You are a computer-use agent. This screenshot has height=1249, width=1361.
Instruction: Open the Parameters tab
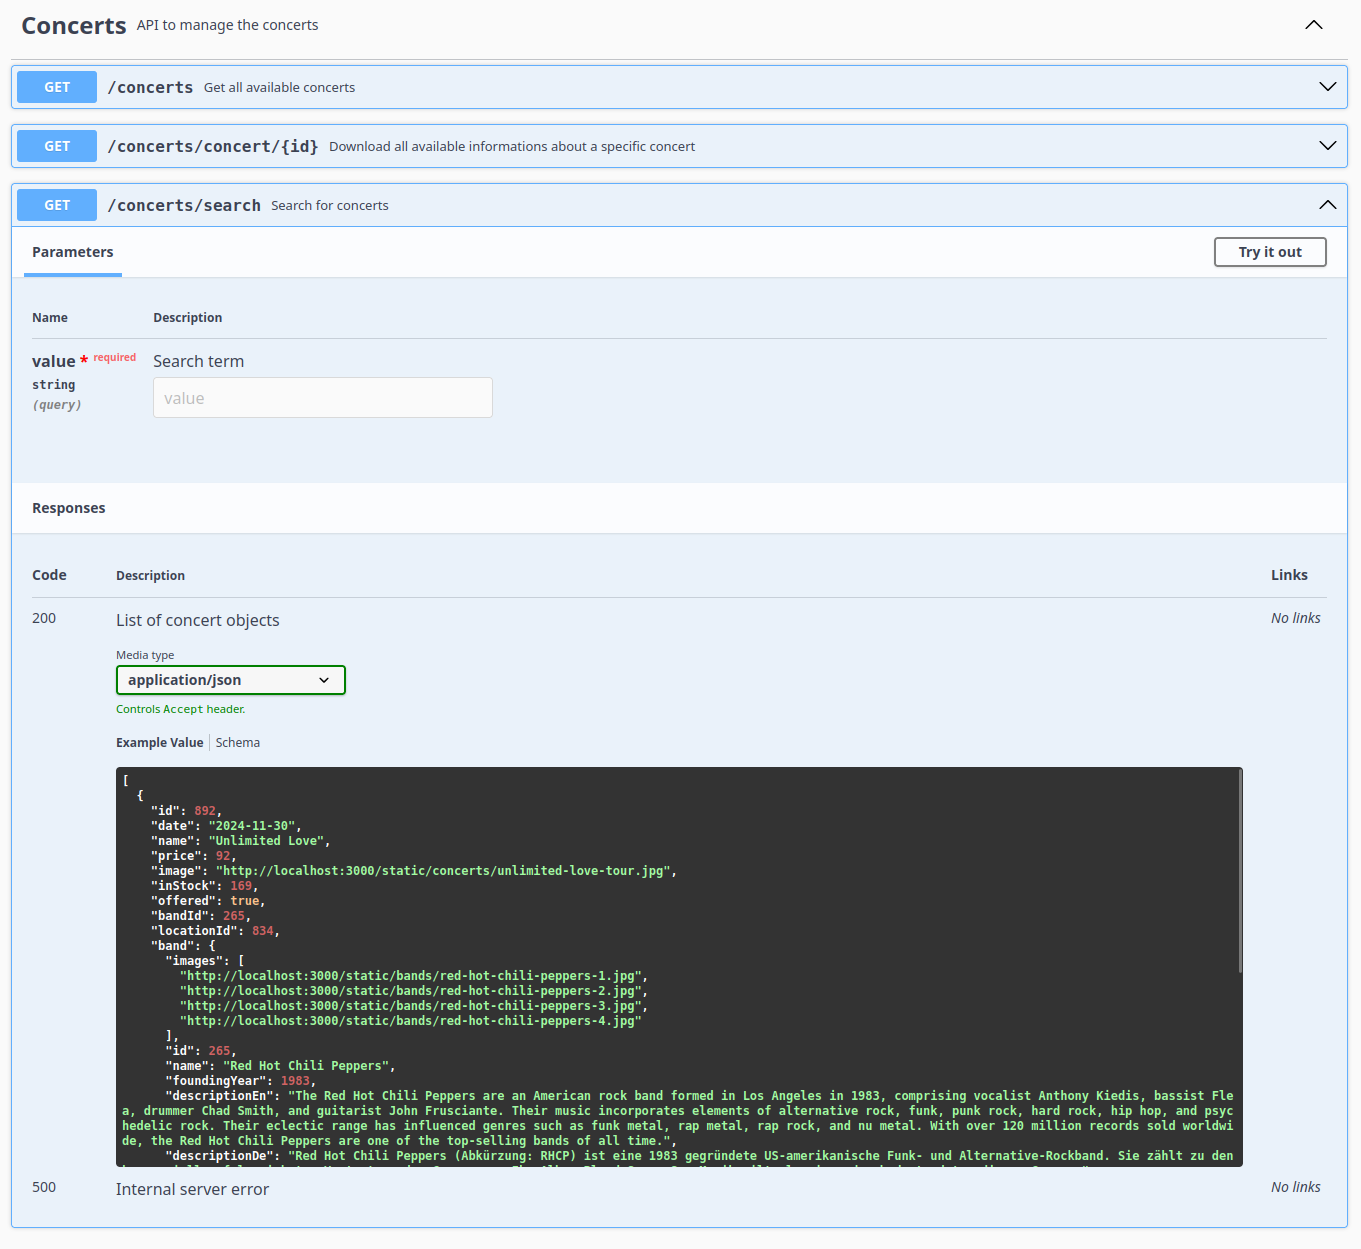[72, 252]
